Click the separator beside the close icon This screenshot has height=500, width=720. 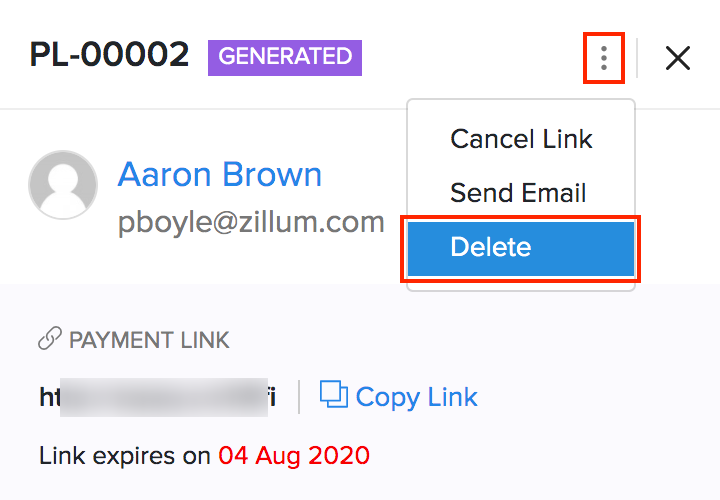coord(638,58)
